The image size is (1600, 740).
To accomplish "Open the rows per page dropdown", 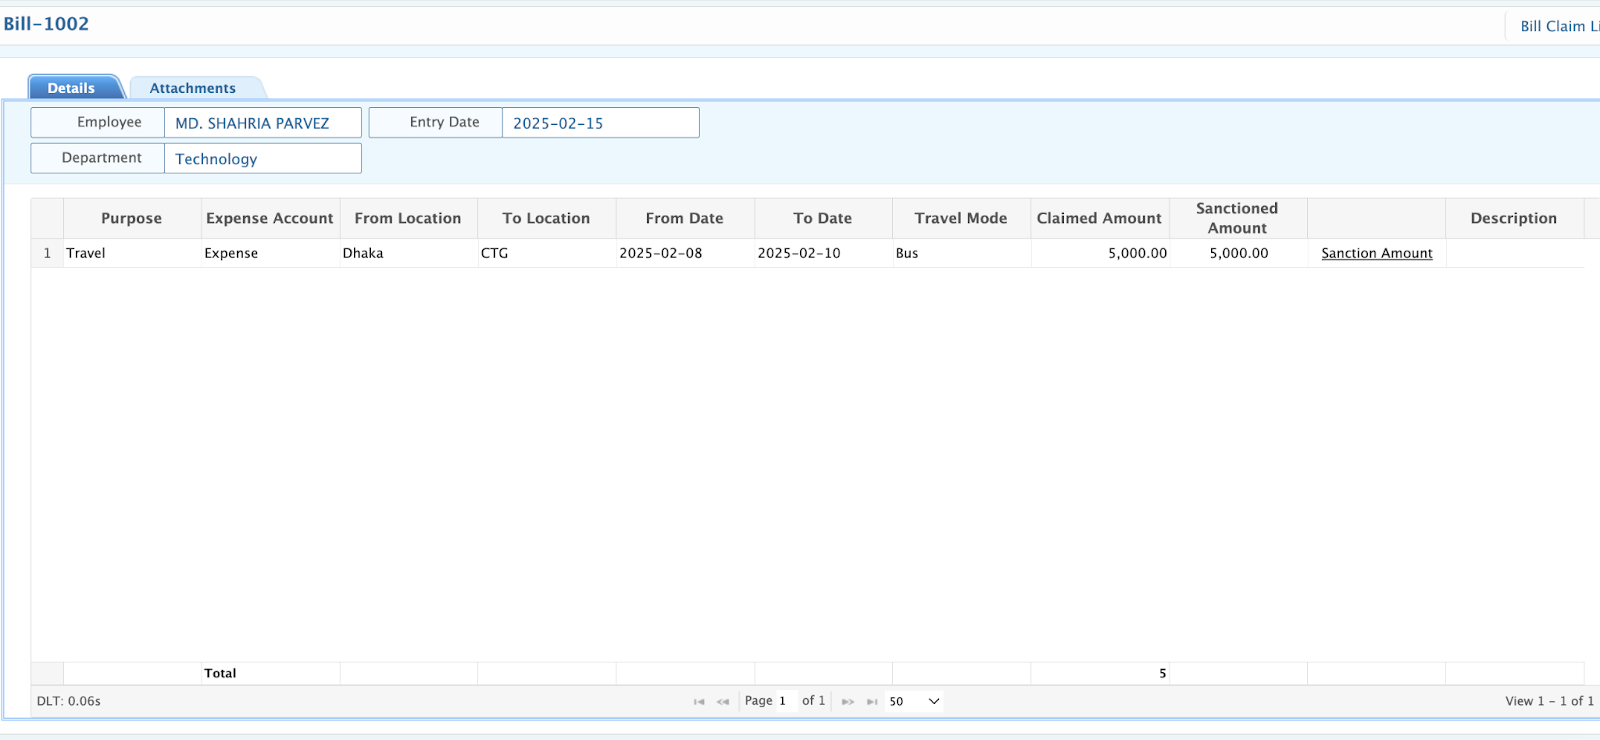I will point(914,701).
